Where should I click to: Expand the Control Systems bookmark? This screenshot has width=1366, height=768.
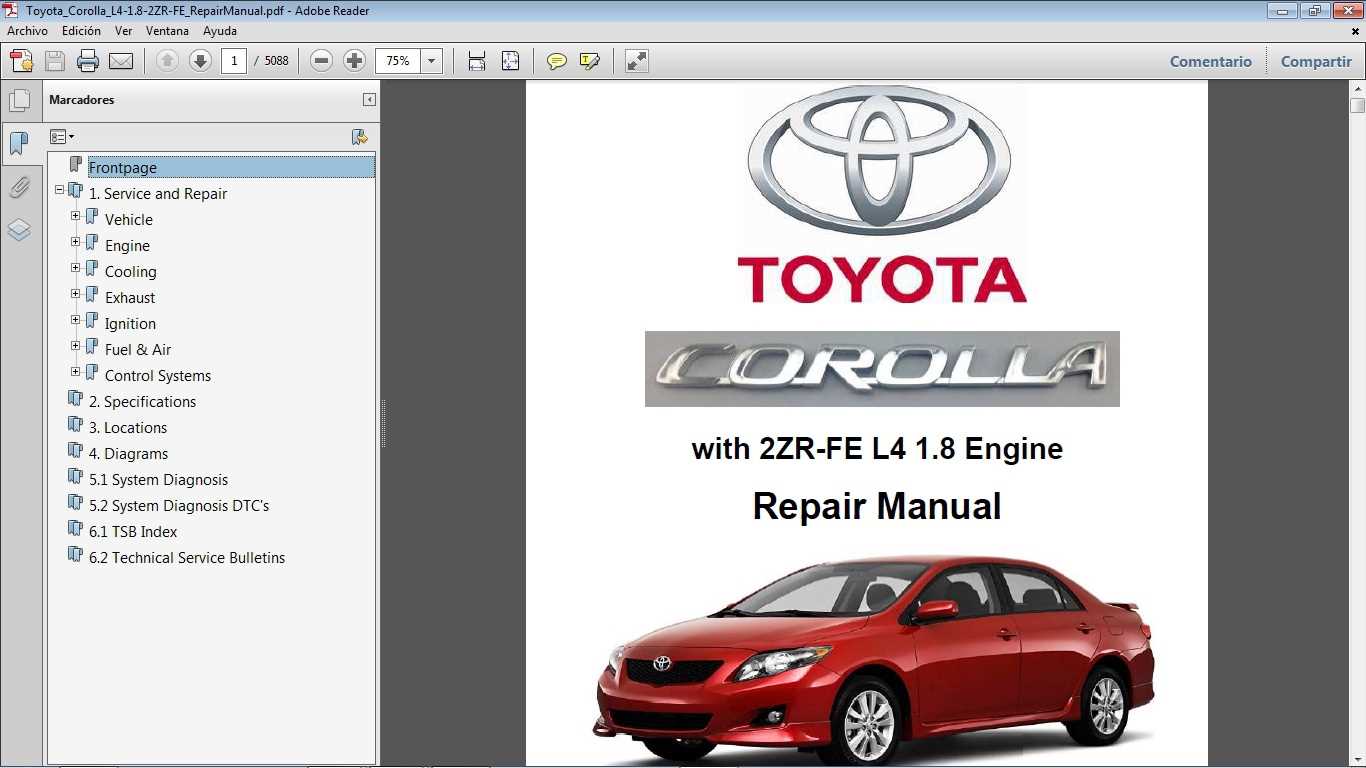coord(76,371)
